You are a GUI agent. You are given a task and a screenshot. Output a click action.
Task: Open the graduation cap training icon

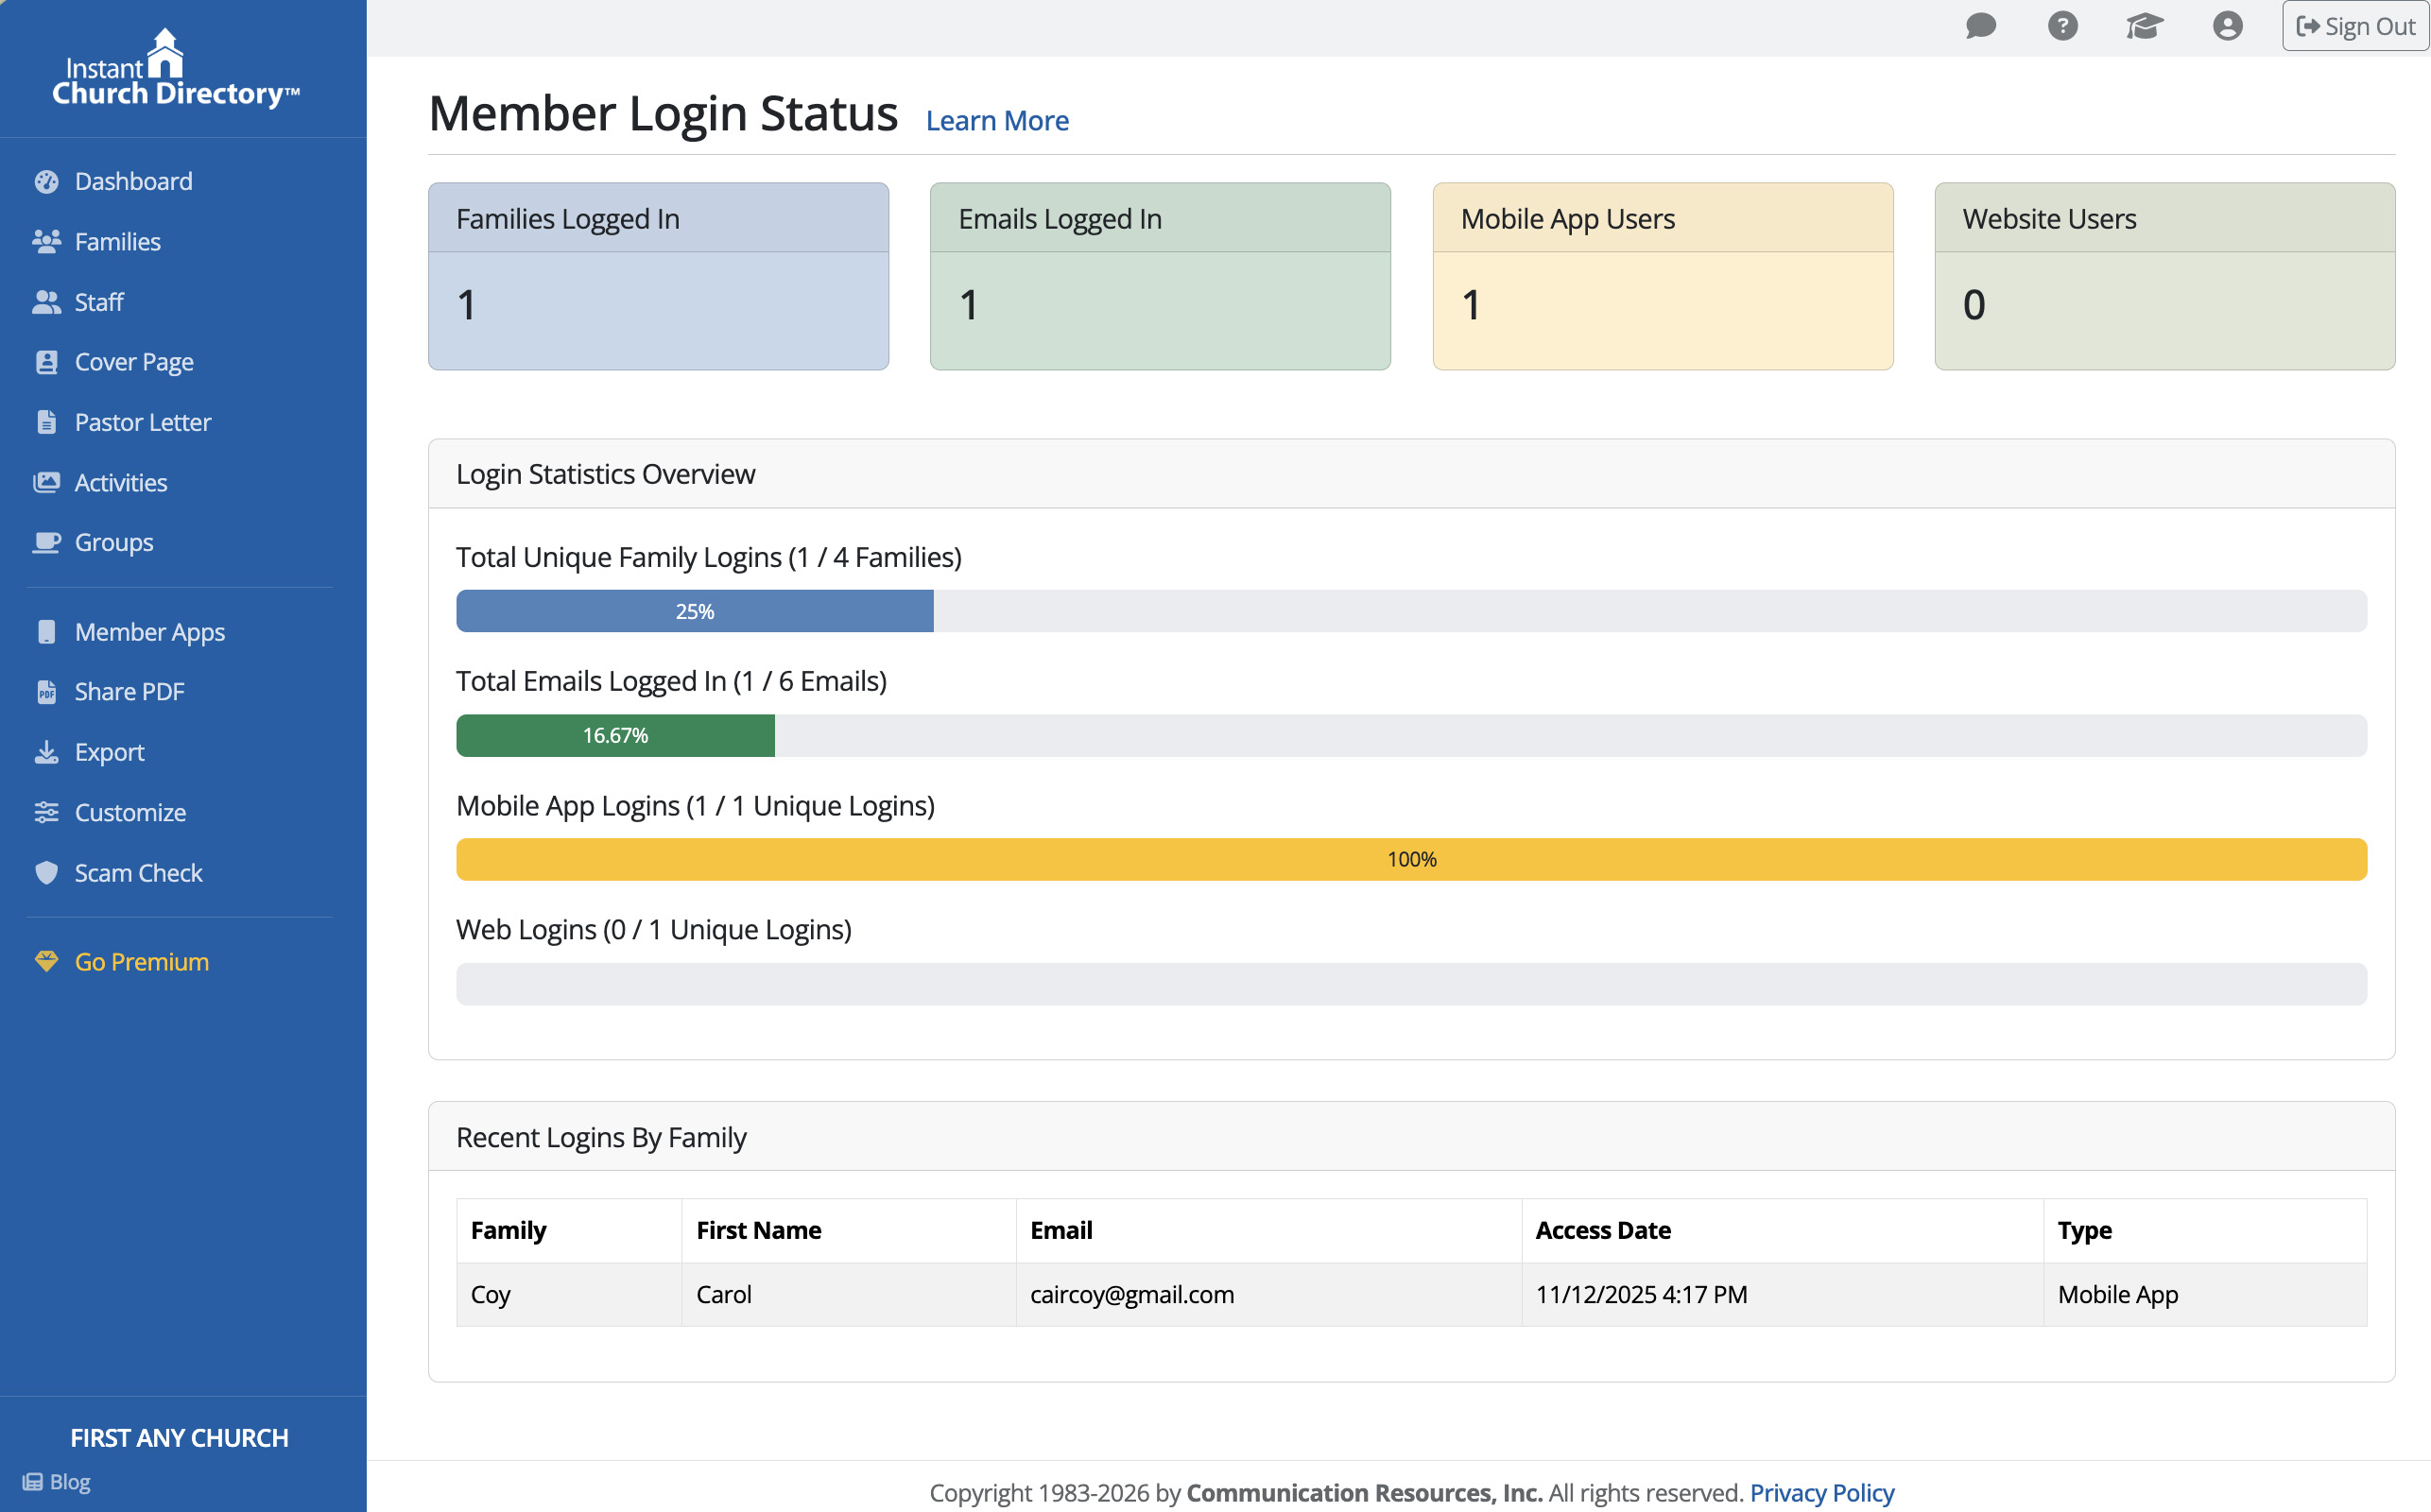(2144, 26)
